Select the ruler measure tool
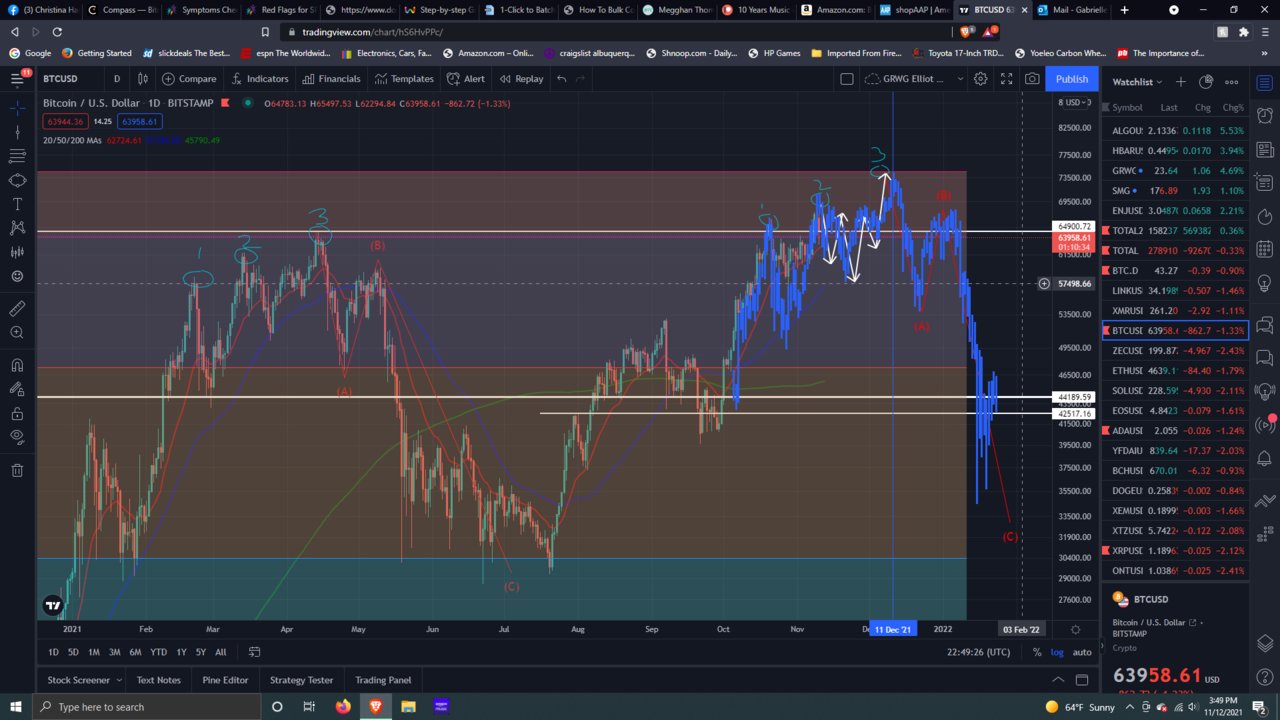The image size is (1280, 720). pyautogui.click(x=17, y=308)
